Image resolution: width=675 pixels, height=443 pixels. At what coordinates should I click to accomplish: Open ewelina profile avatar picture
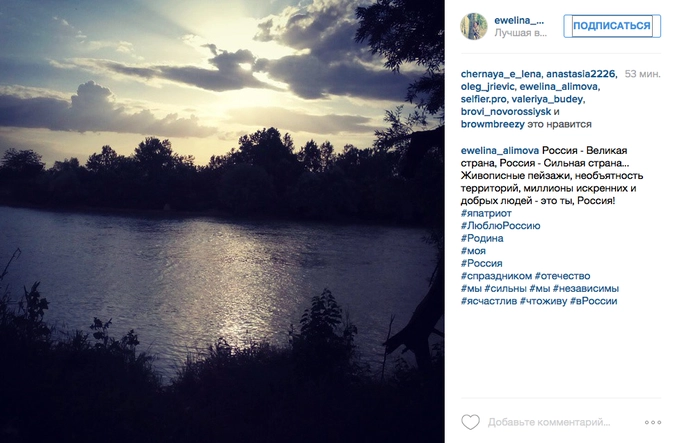point(474,26)
